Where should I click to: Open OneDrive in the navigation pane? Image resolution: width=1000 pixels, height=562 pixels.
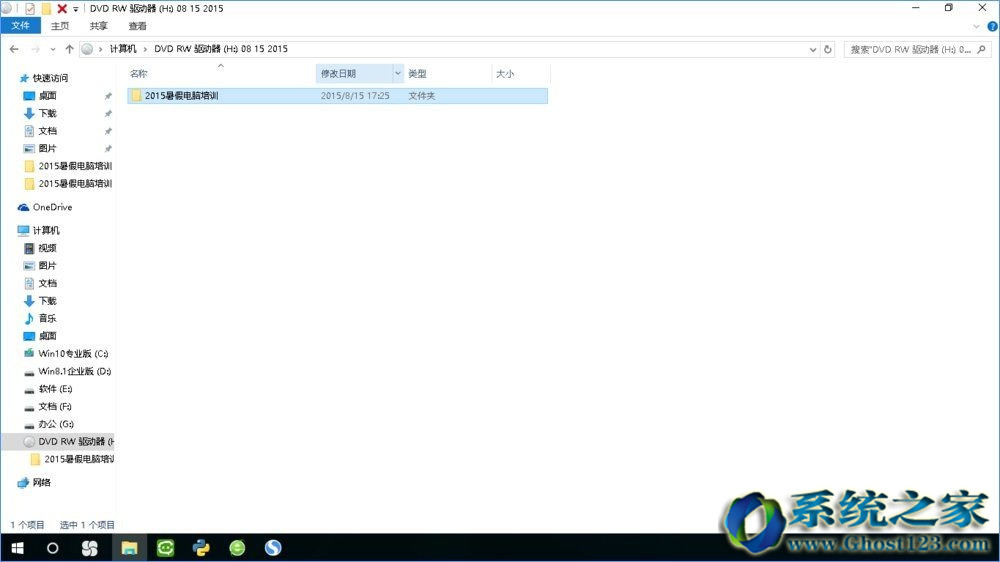(x=52, y=207)
